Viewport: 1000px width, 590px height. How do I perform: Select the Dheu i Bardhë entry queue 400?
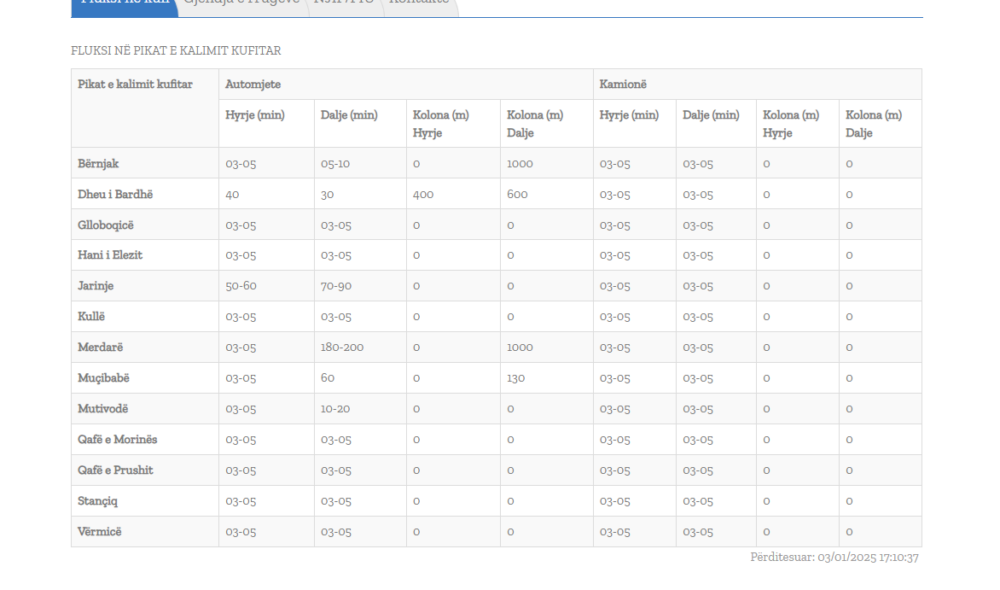click(x=423, y=194)
